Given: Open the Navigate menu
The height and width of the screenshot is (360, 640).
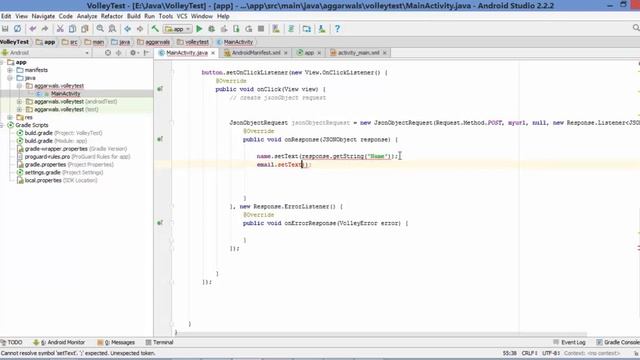Looking at the screenshot, I should tap(43, 16).
